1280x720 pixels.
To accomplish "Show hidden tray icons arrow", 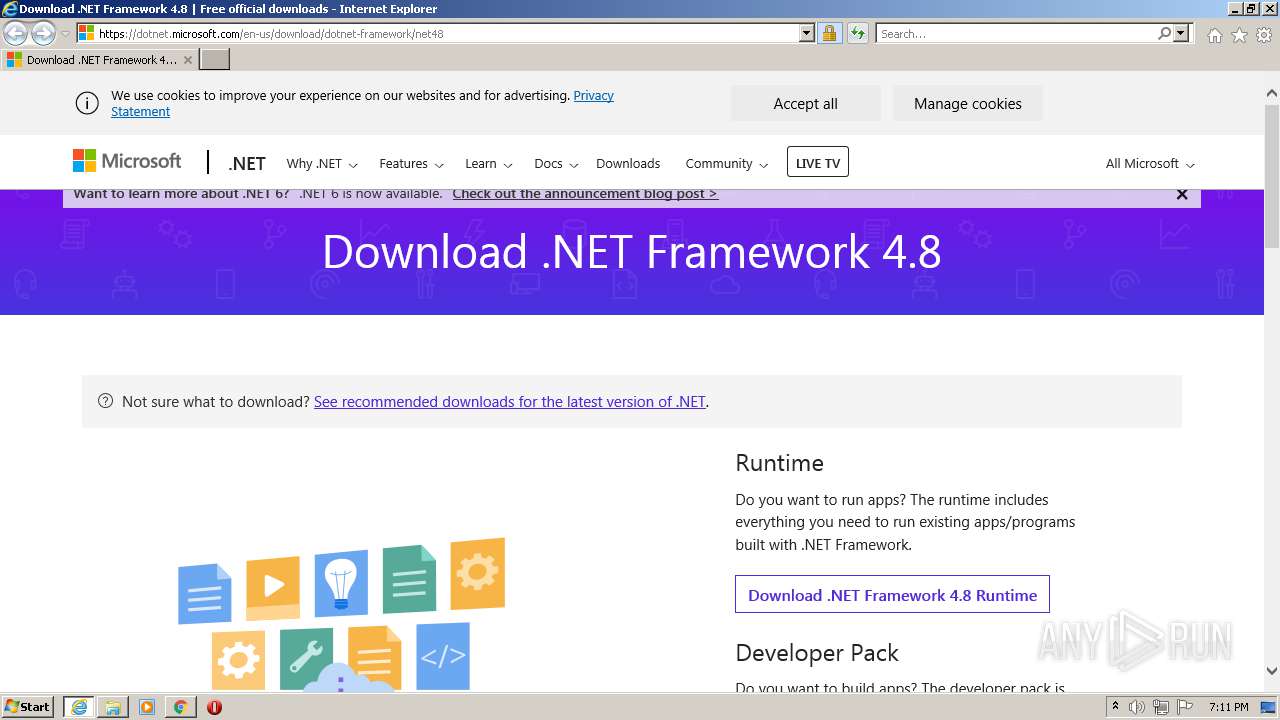I will [x=1116, y=707].
